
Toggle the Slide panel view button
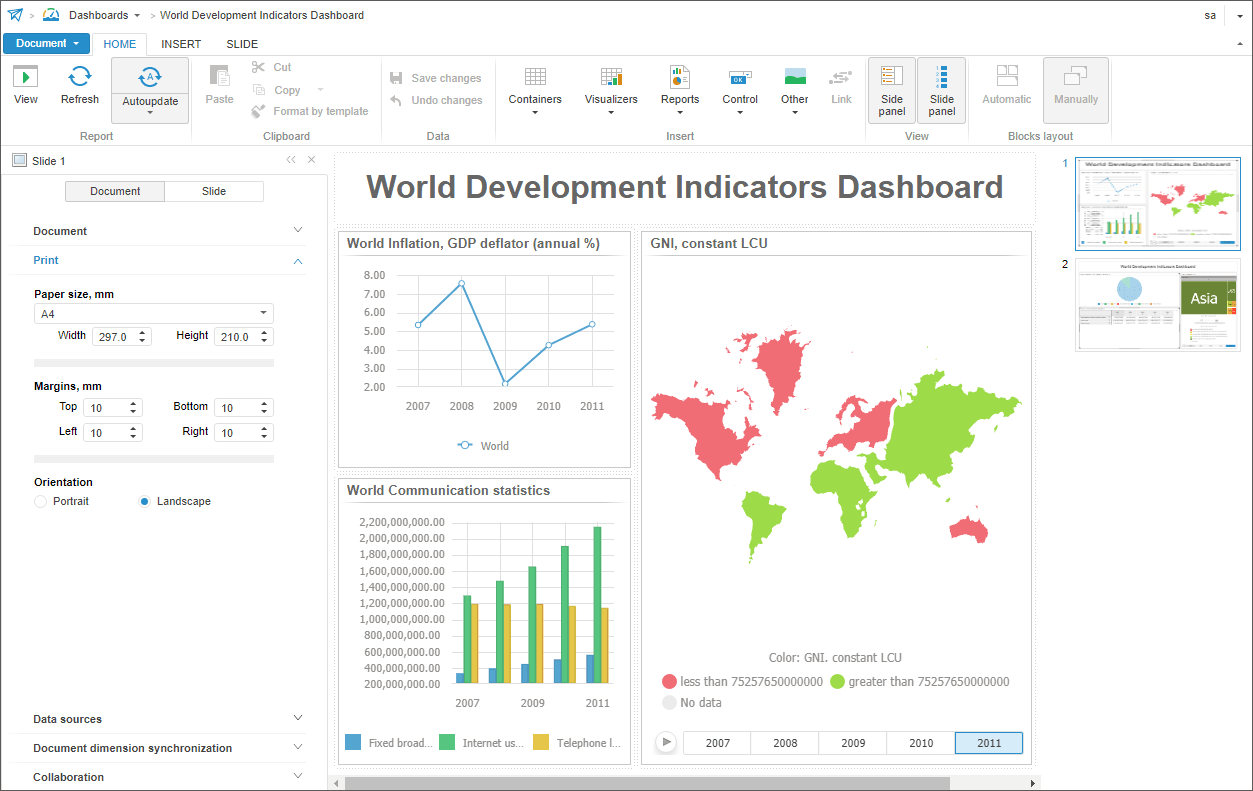coord(941,90)
